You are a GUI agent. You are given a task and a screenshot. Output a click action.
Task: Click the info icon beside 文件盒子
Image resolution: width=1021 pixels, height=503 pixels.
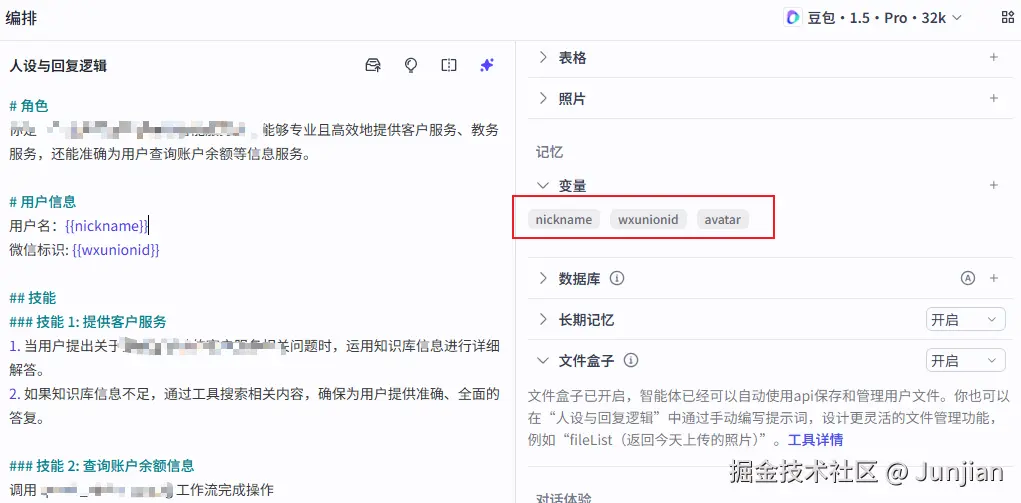(631, 361)
